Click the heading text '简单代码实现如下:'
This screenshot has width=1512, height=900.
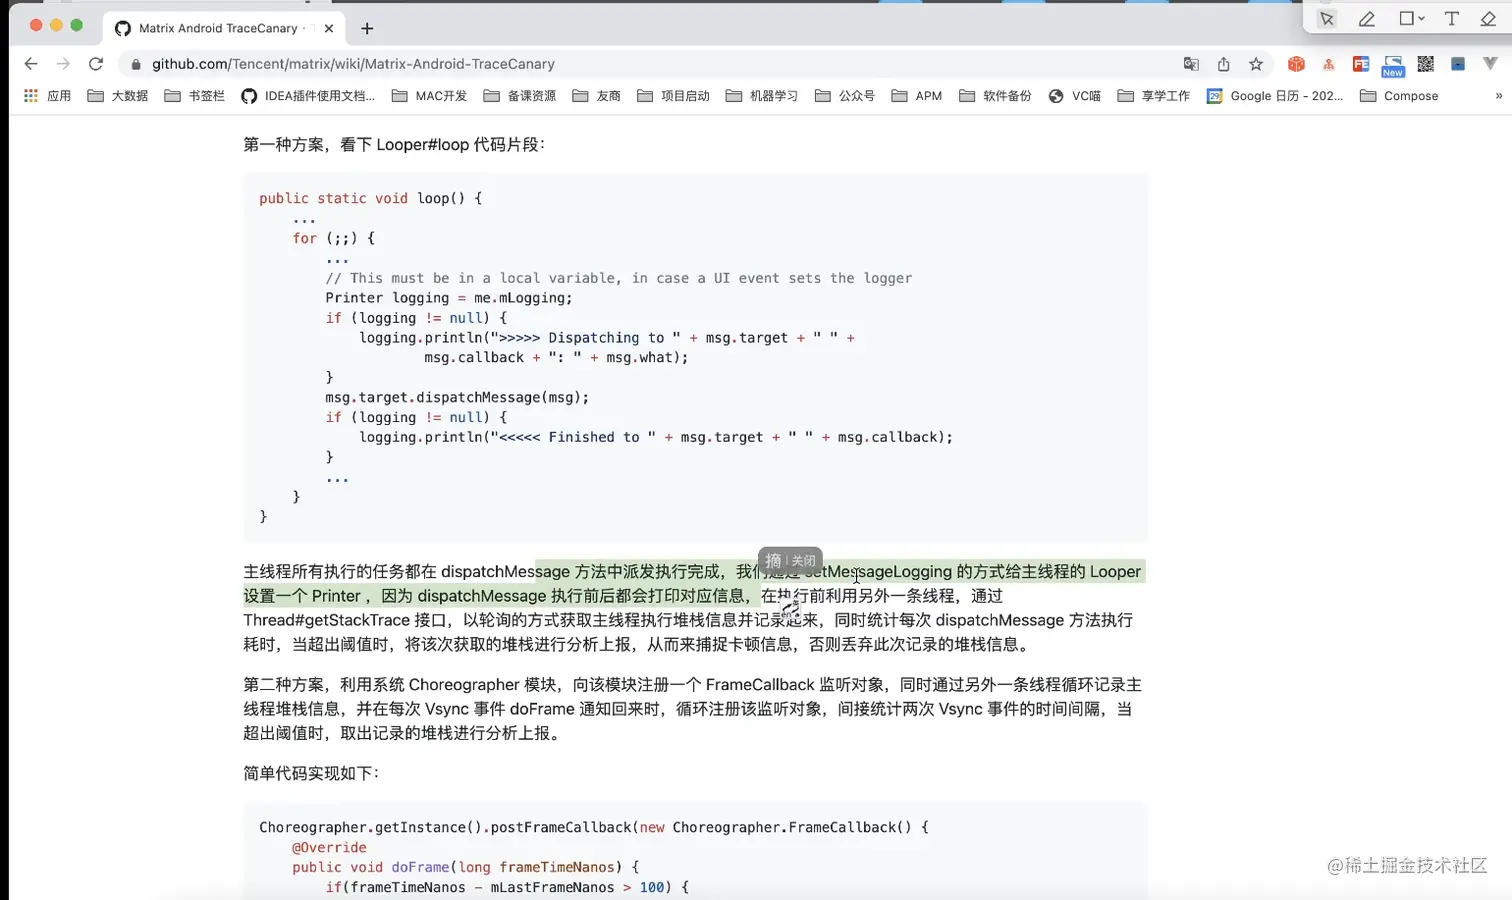(311, 773)
